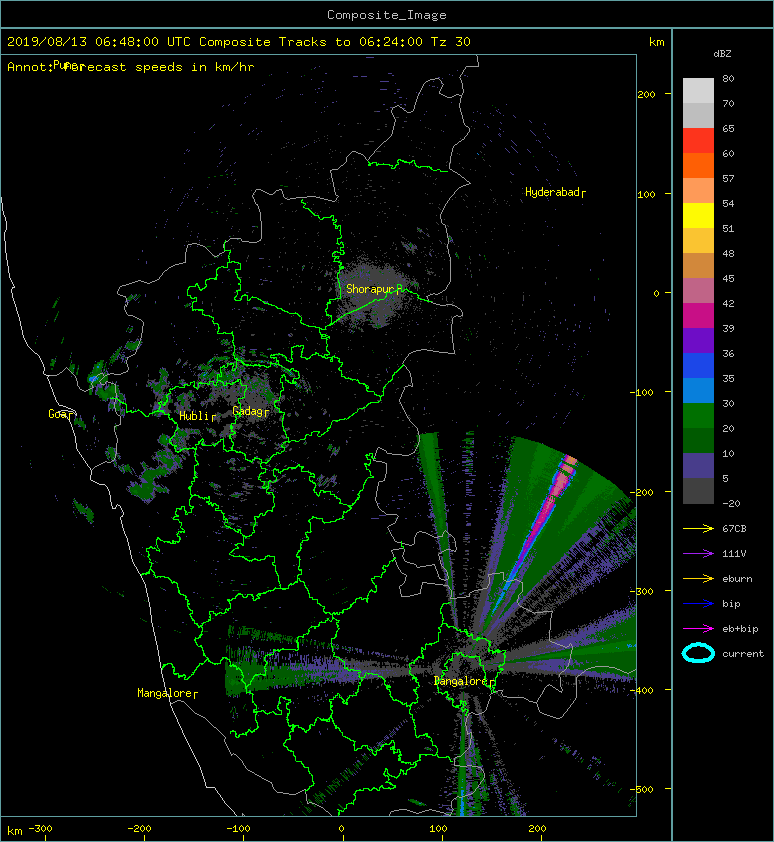
Task: Click the blue bip legend arrow
Action: (698, 604)
